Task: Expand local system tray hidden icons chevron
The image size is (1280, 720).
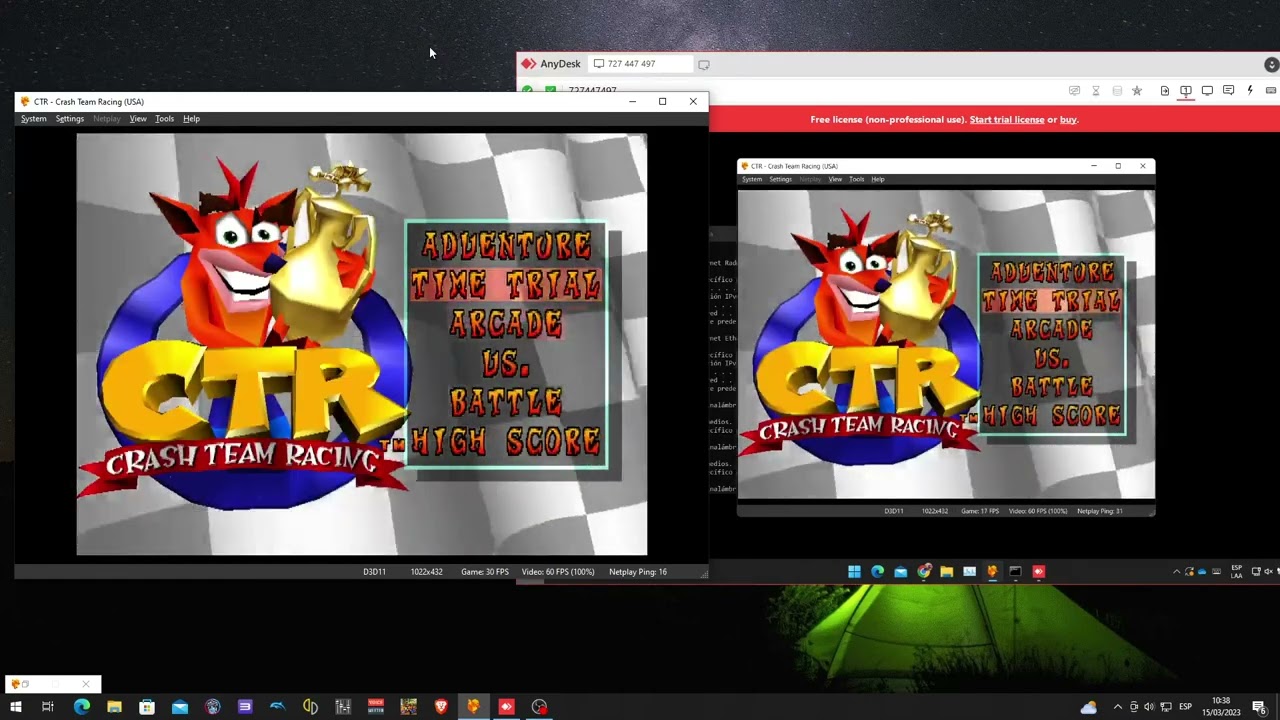Action: coord(1118,707)
